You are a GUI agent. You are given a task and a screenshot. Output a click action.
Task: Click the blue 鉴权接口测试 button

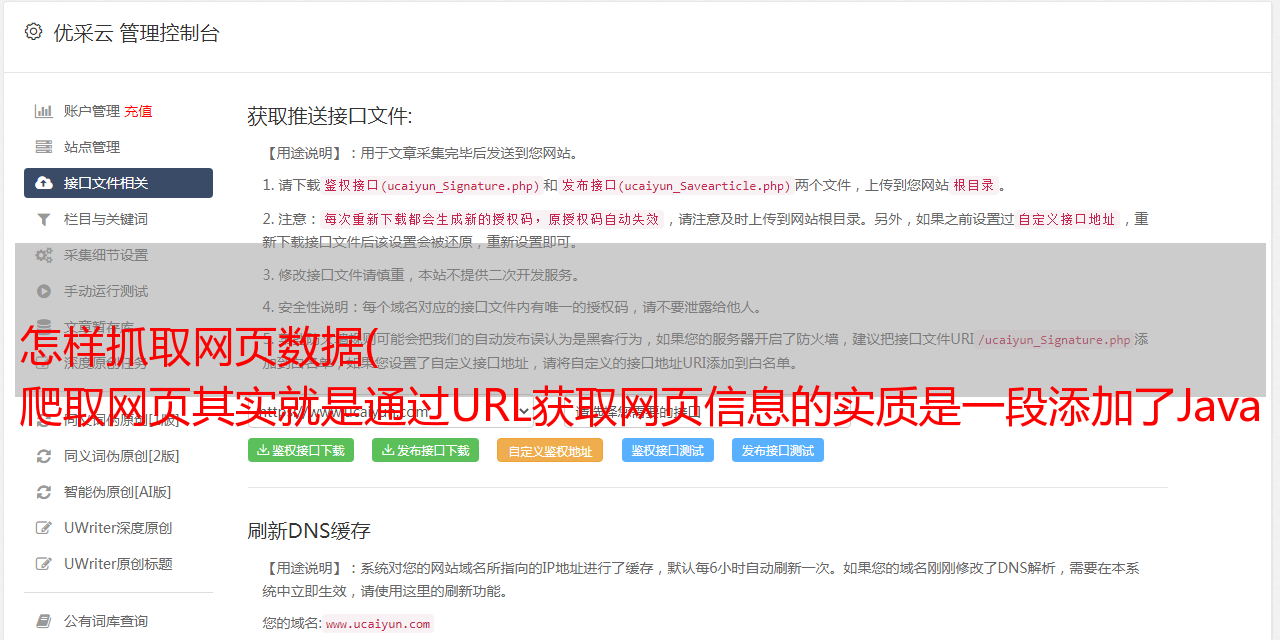pyautogui.click(x=668, y=450)
